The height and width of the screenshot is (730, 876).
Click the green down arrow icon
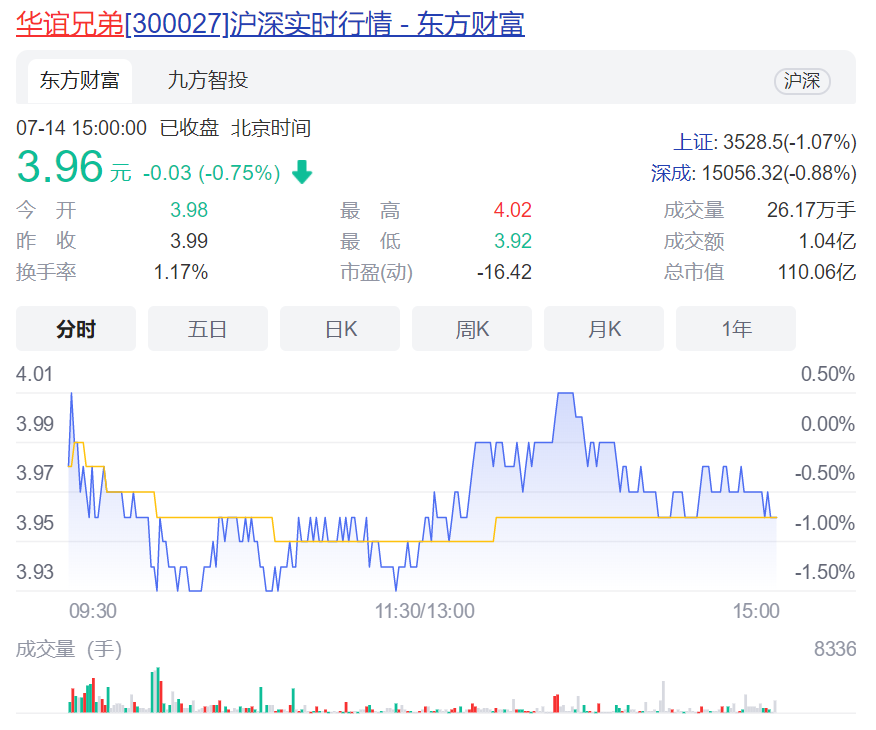tap(302, 172)
